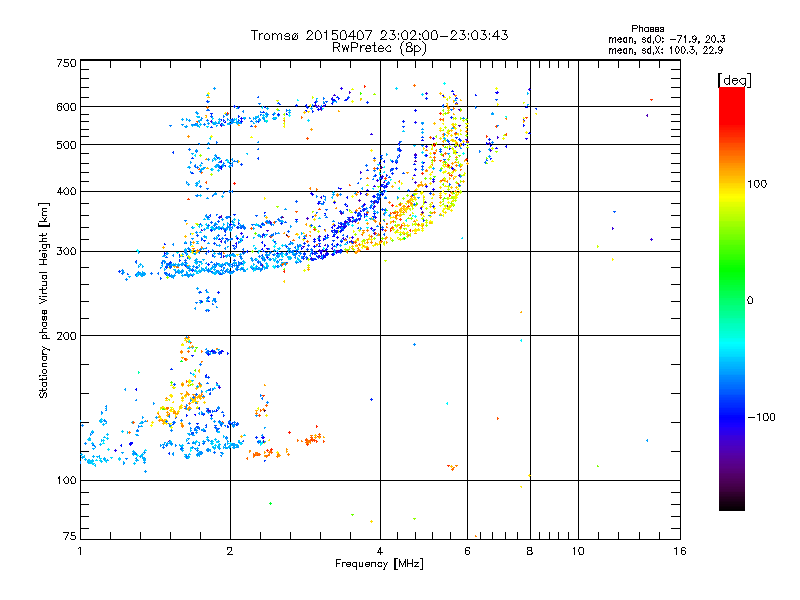Click the frequency axis tick label "8"
Screen dimensions: 800x600
pyautogui.click(x=530, y=551)
